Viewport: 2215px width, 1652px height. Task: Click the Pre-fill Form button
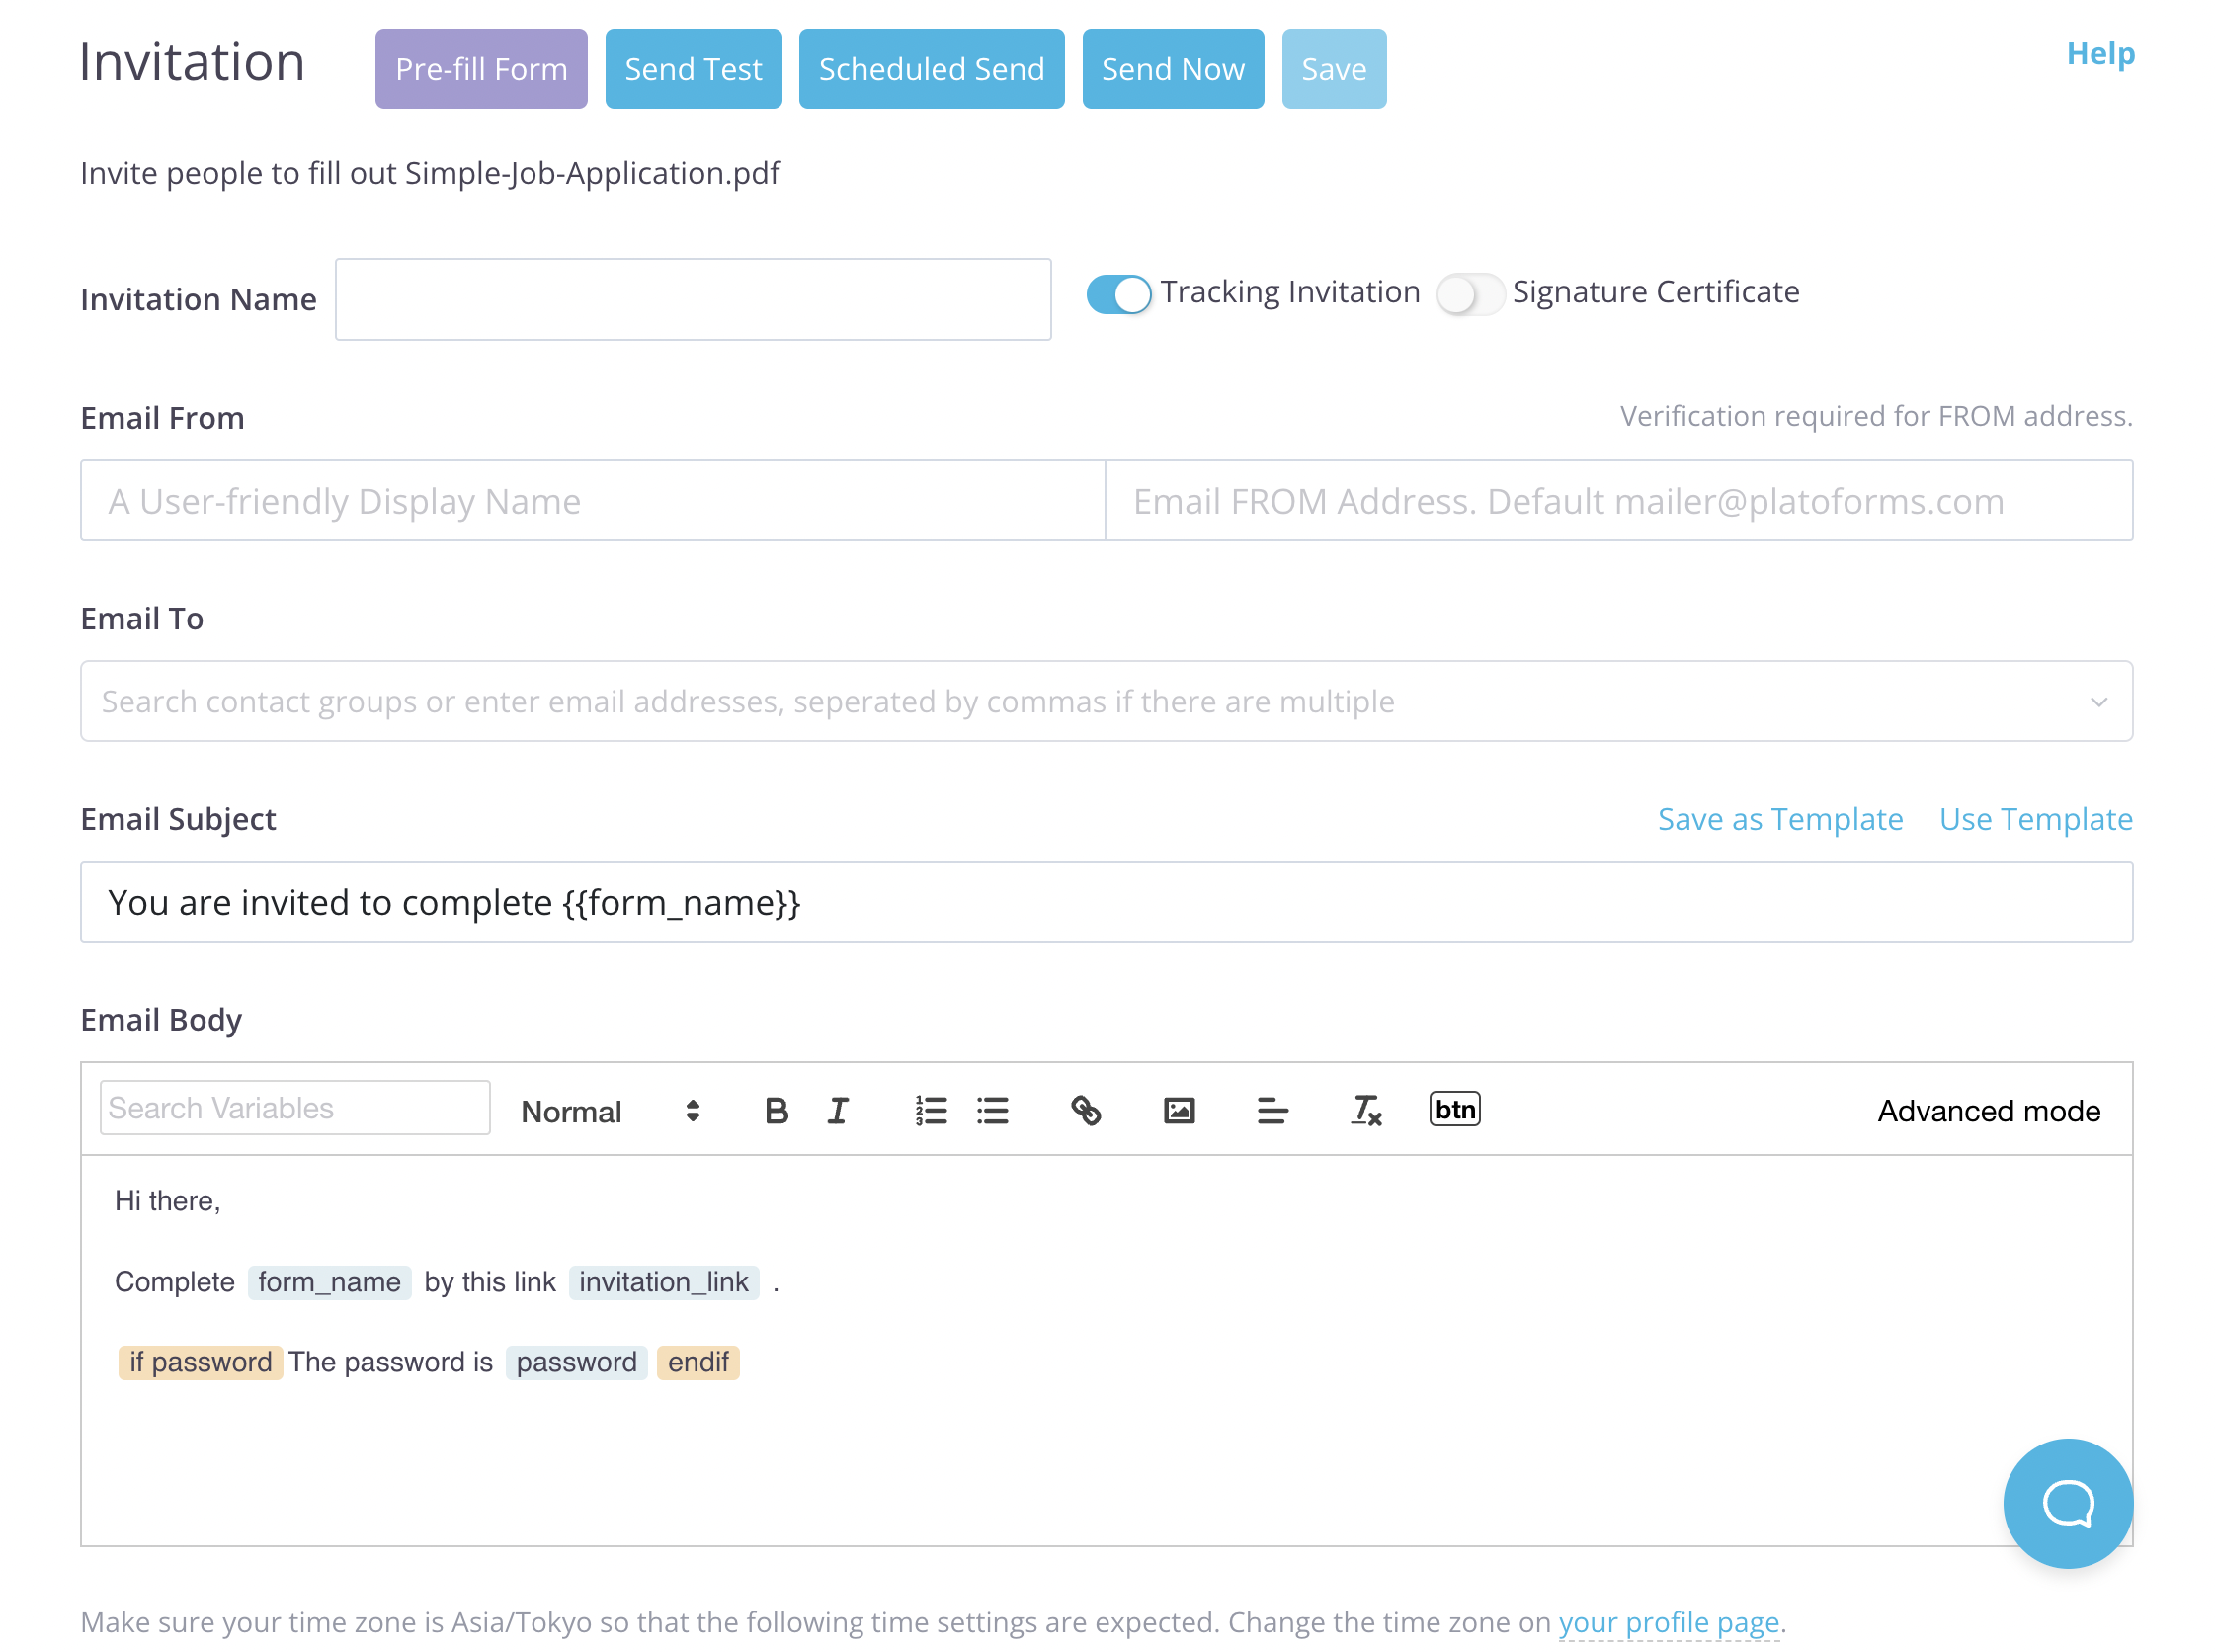point(482,67)
